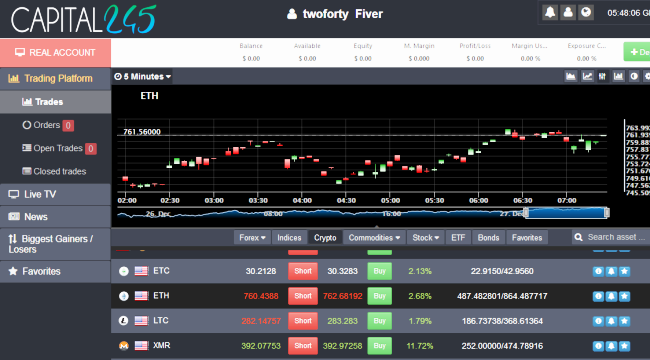The width and height of the screenshot is (650, 360).
Task: Click the clock icon in header
Action: click(586, 12)
